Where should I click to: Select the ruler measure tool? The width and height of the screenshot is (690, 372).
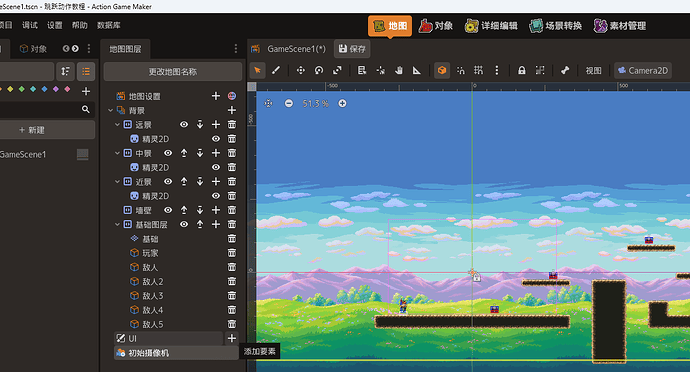416,70
